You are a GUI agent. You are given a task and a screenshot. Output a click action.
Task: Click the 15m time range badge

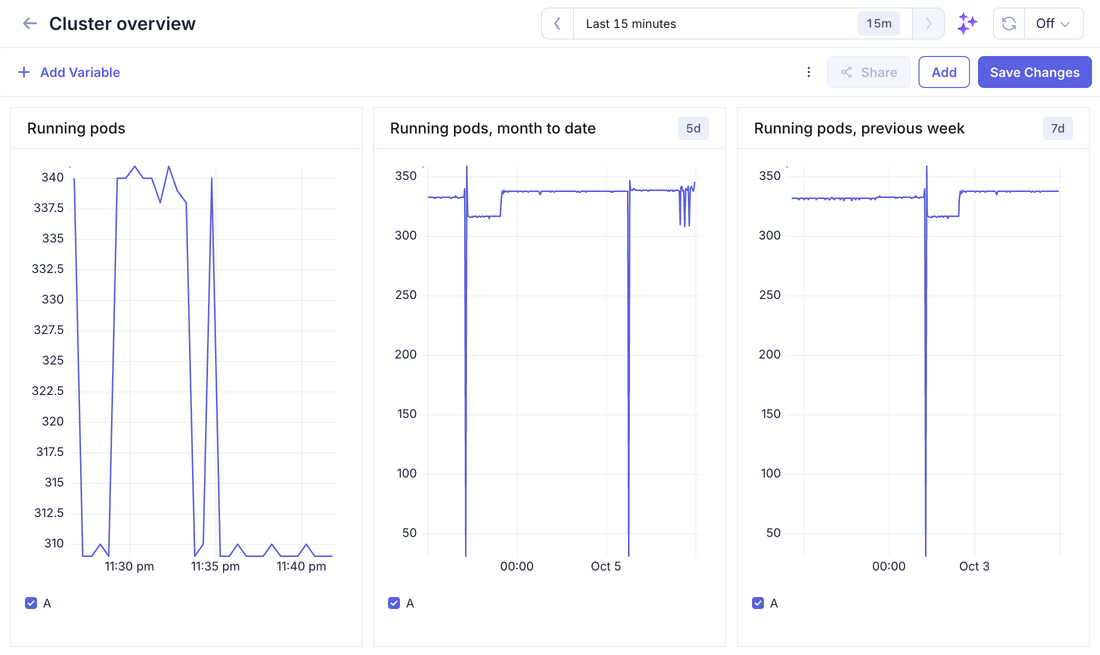point(878,24)
